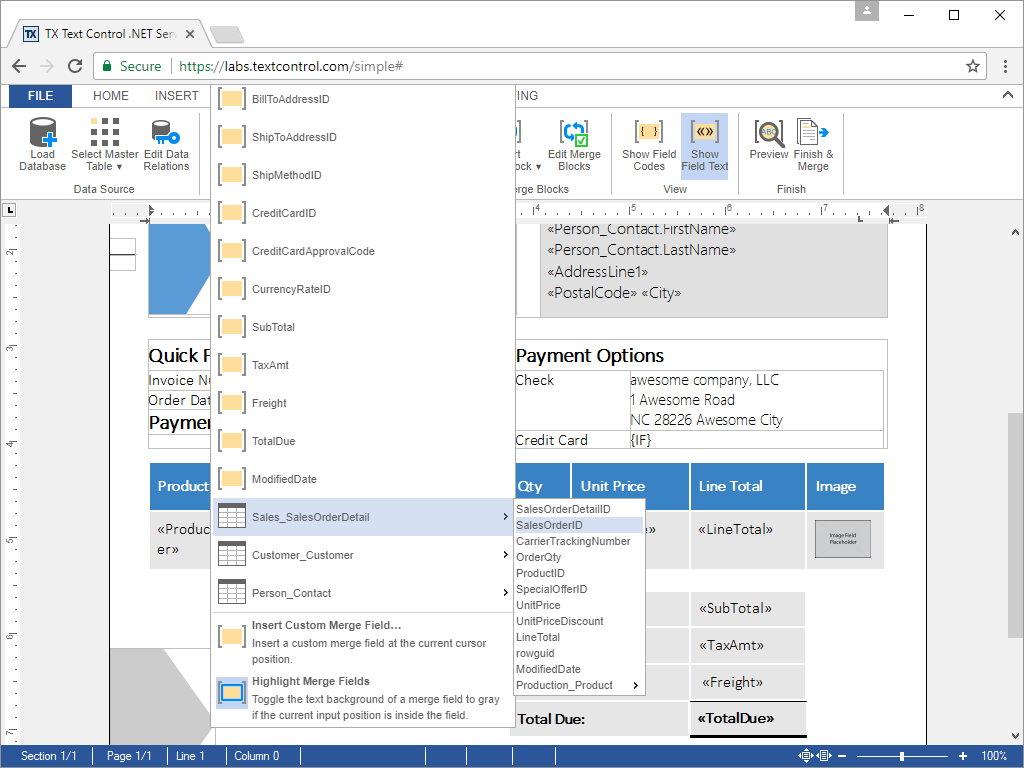This screenshot has height=768, width=1024.
Task: Bookmark this page with star icon
Action: (972, 66)
